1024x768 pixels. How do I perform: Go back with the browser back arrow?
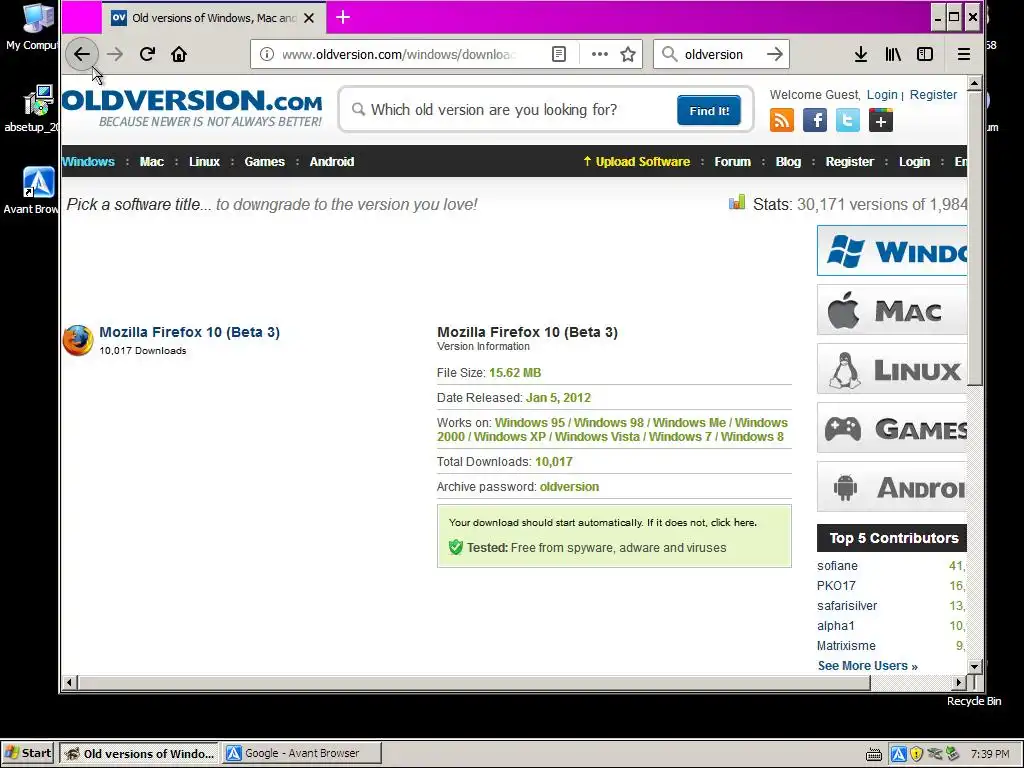point(82,54)
